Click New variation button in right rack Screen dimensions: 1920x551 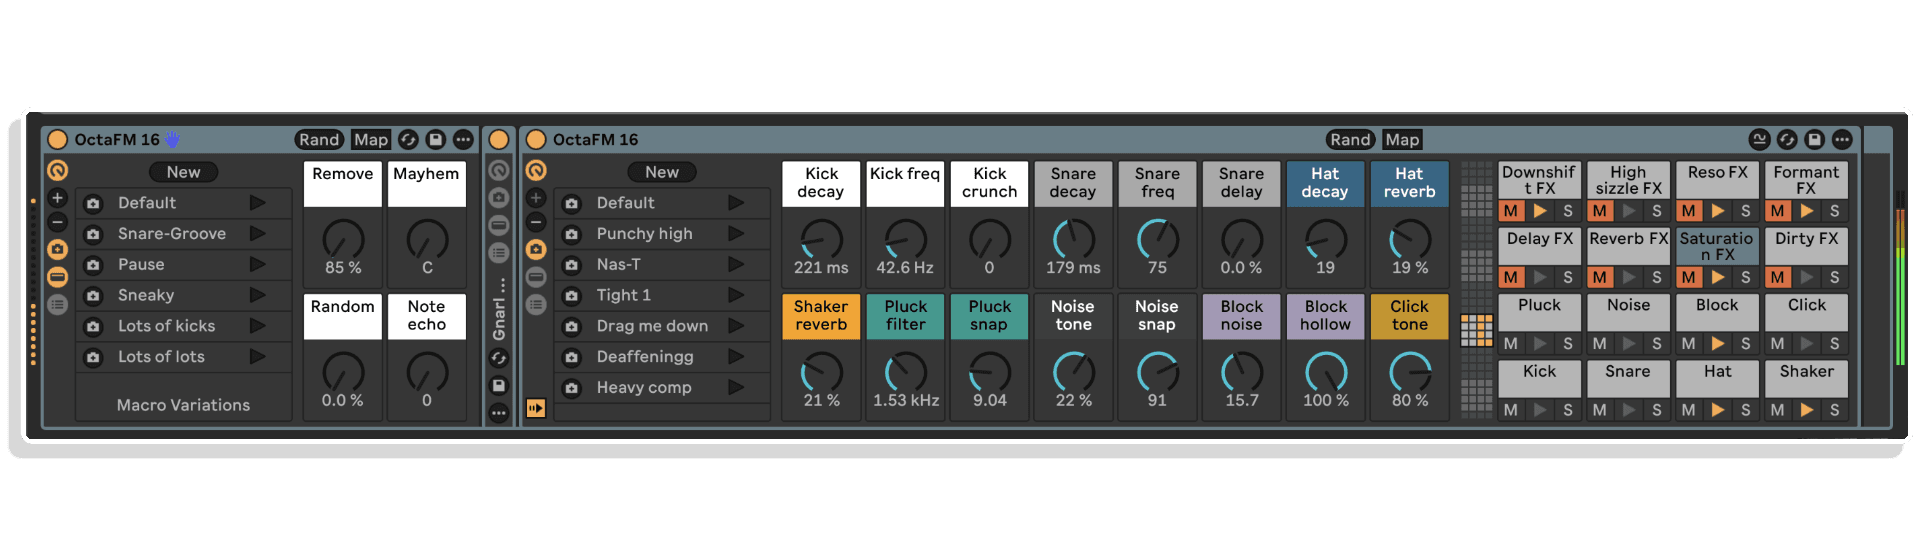coord(662,172)
